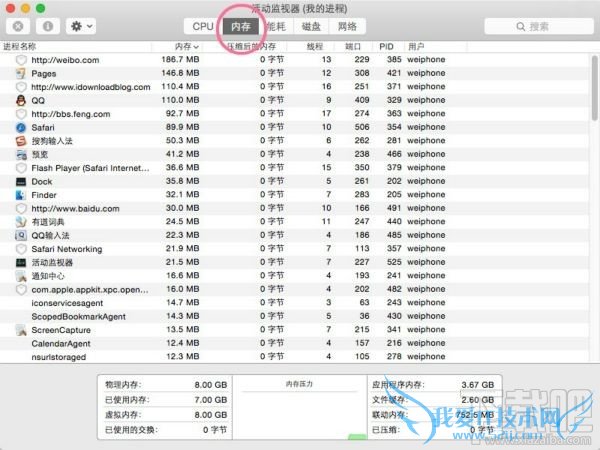Click the 虚拟内存 8.00 GB value
This screenshot has height=450, width=600.
[x=210, y=415]
